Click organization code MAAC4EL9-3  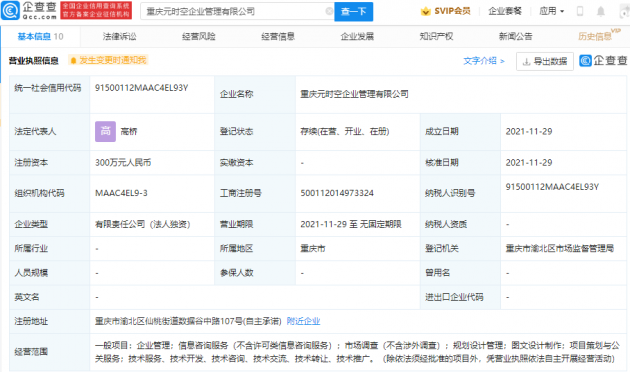point(121,193)
